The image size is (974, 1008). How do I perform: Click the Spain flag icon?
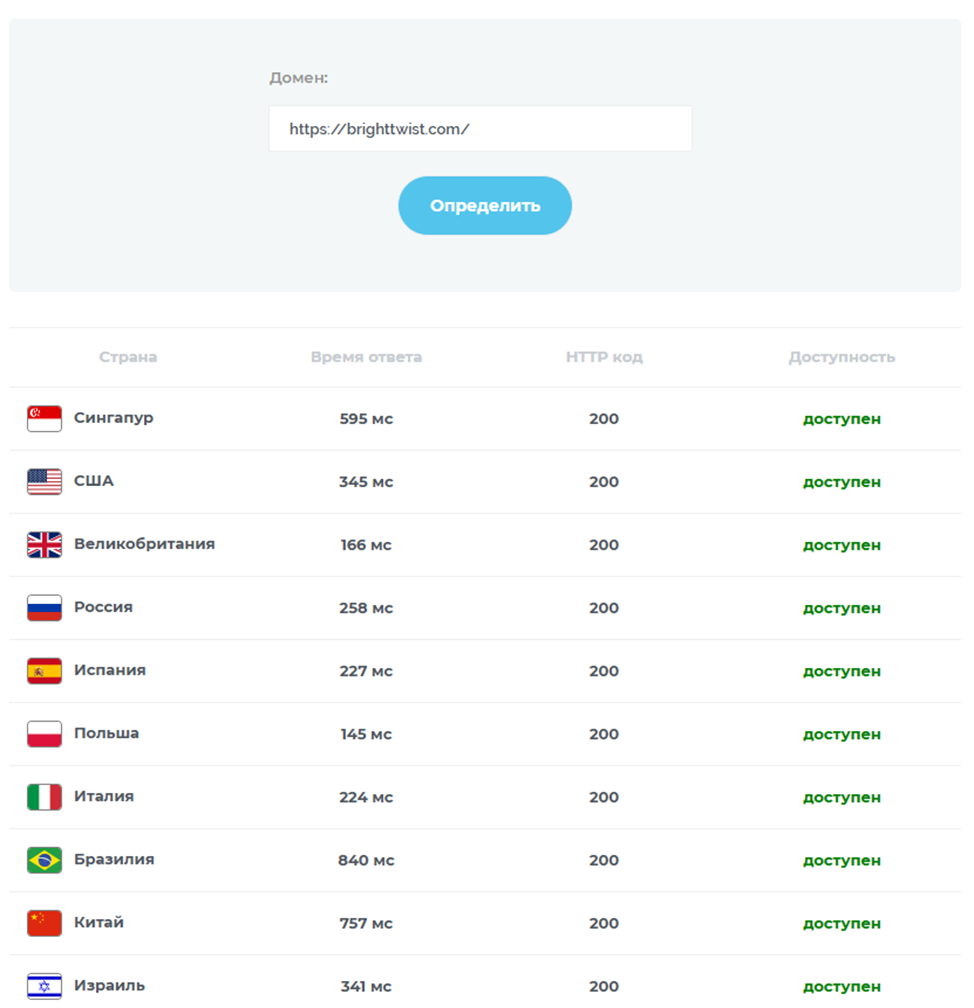44,671
